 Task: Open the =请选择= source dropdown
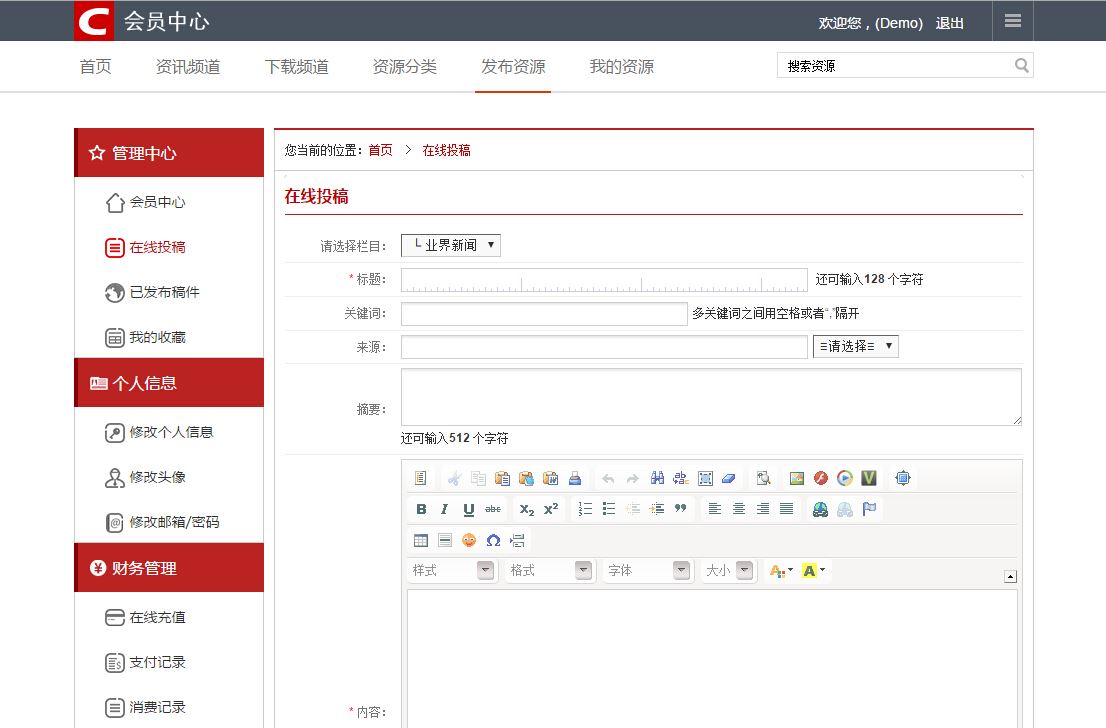[856, 346]
